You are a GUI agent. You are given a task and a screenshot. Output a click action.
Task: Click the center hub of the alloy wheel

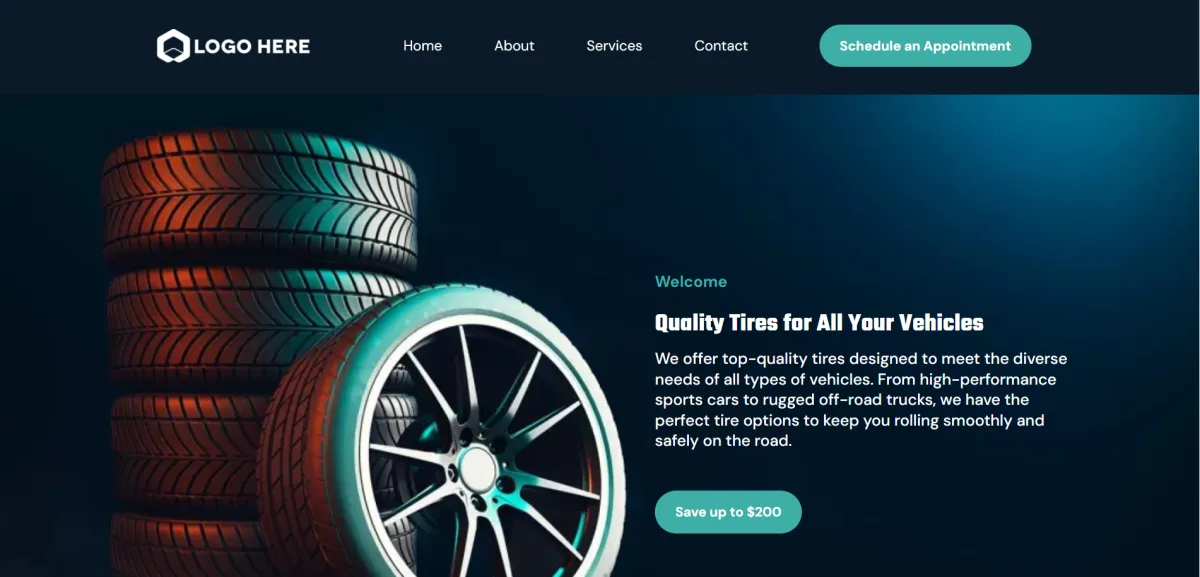[479, 467]
